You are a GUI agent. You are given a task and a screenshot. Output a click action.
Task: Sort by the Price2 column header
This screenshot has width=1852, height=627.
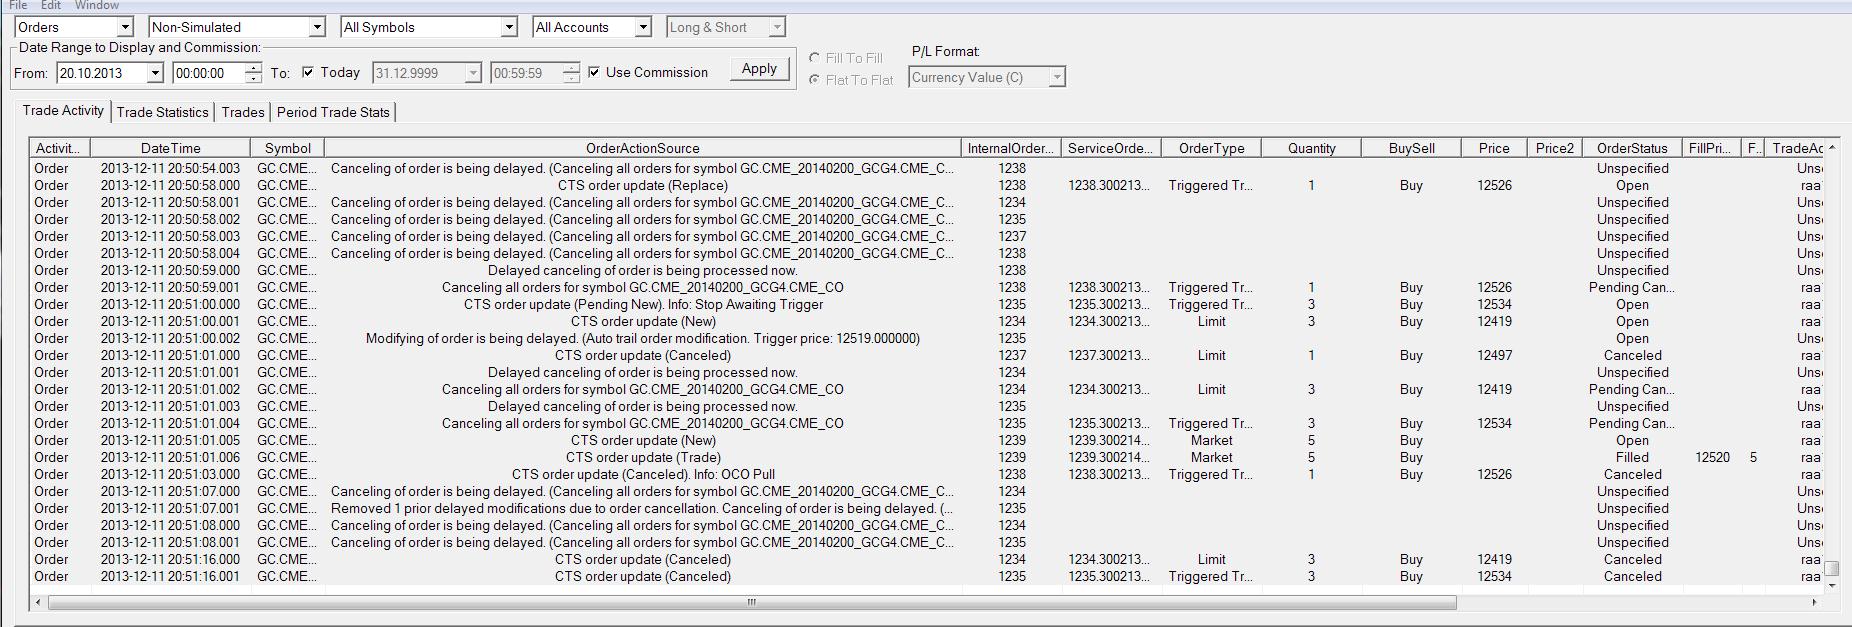[x=1554, y=148]
